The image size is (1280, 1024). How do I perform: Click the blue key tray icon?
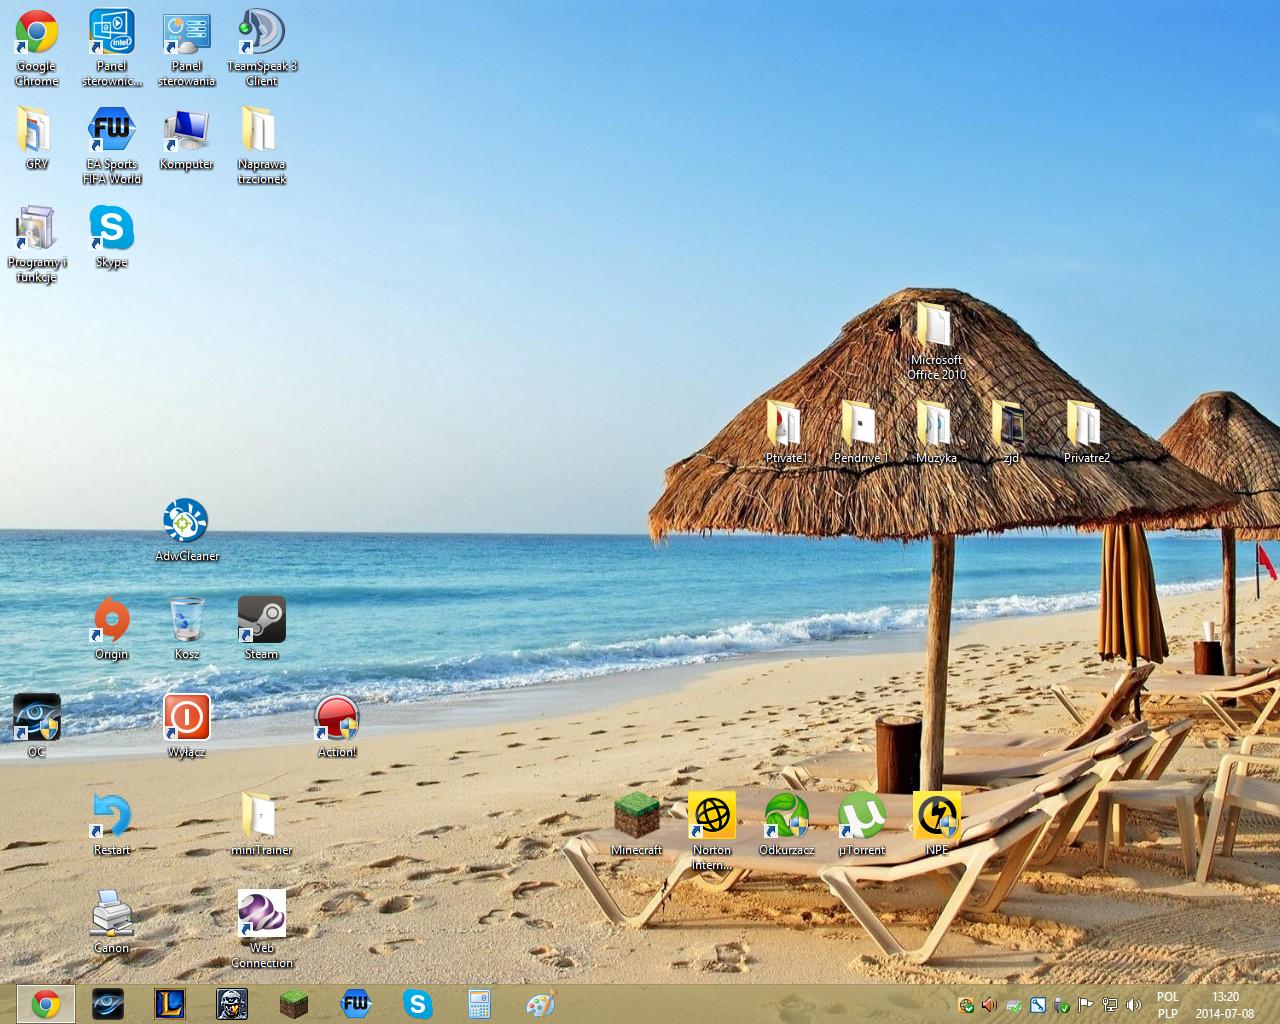coord(1038,1005)
